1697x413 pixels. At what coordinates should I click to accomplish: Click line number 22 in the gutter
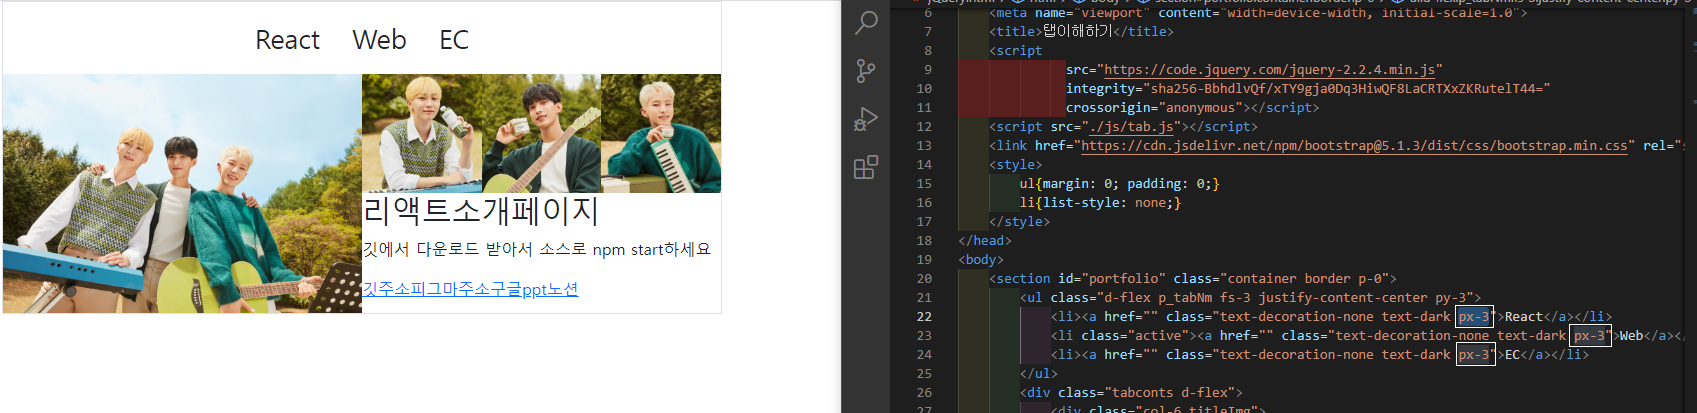924,316
